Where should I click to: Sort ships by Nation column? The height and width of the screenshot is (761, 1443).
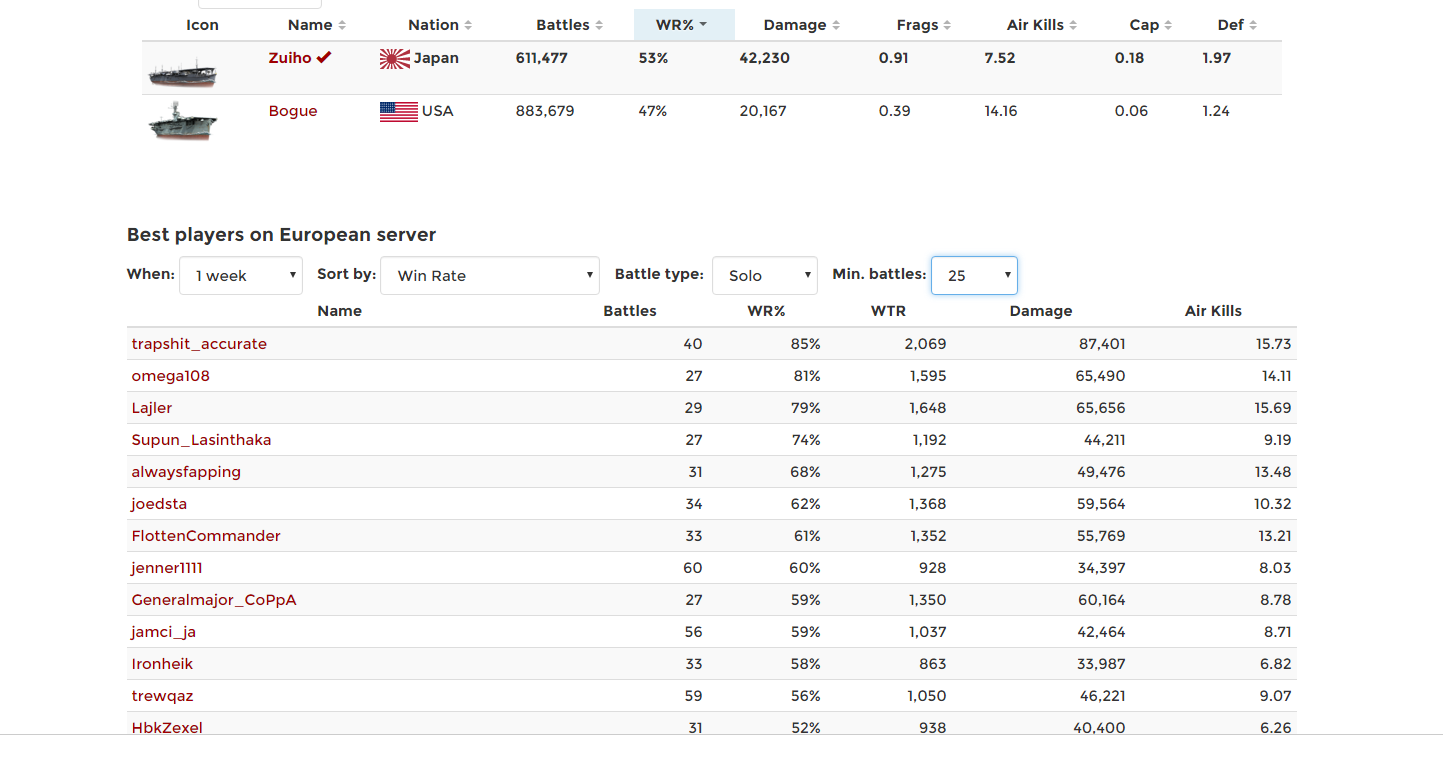pyautogui.click(x=440, y=25)
